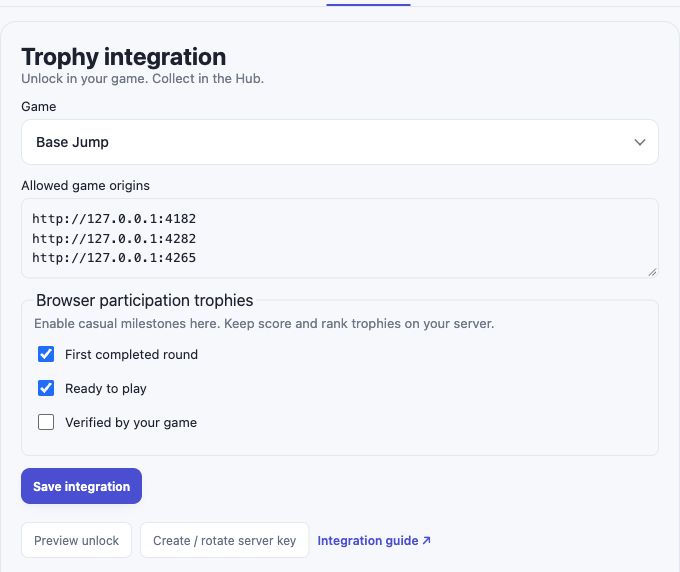Click Create / rotate server key button
The height and width of the screenshot is (572, 680).
pyautogui.click(x=224, y=540)
